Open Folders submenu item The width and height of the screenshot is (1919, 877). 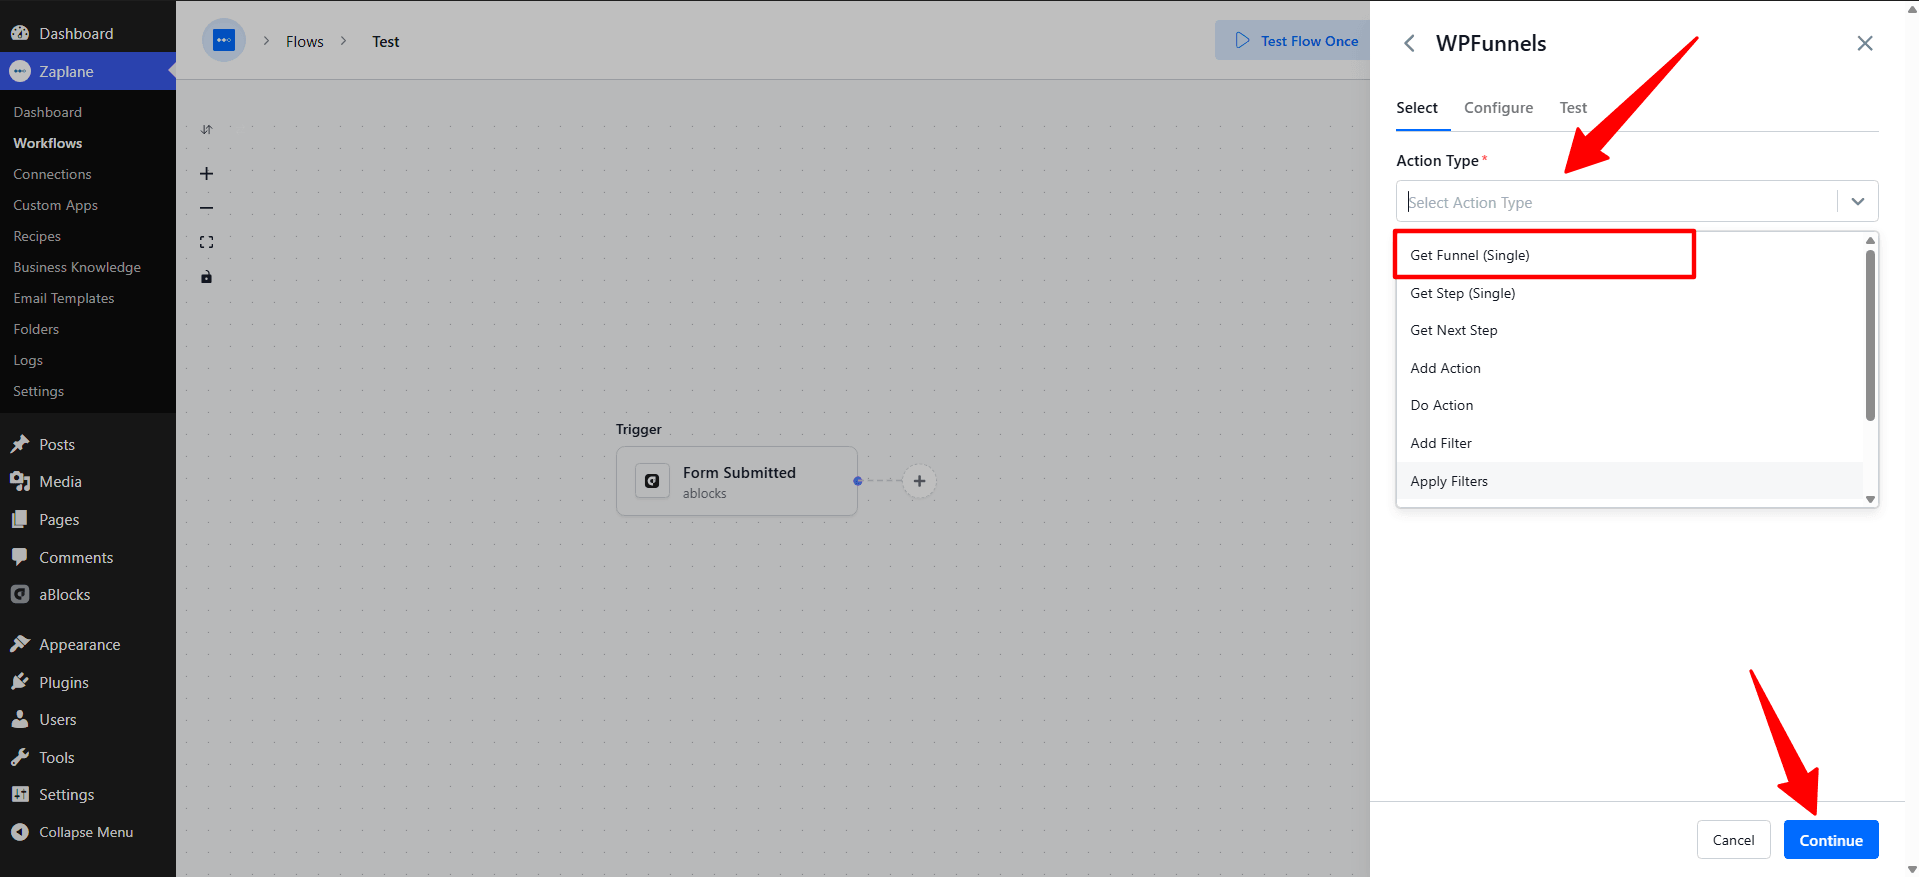pos(36,329)
